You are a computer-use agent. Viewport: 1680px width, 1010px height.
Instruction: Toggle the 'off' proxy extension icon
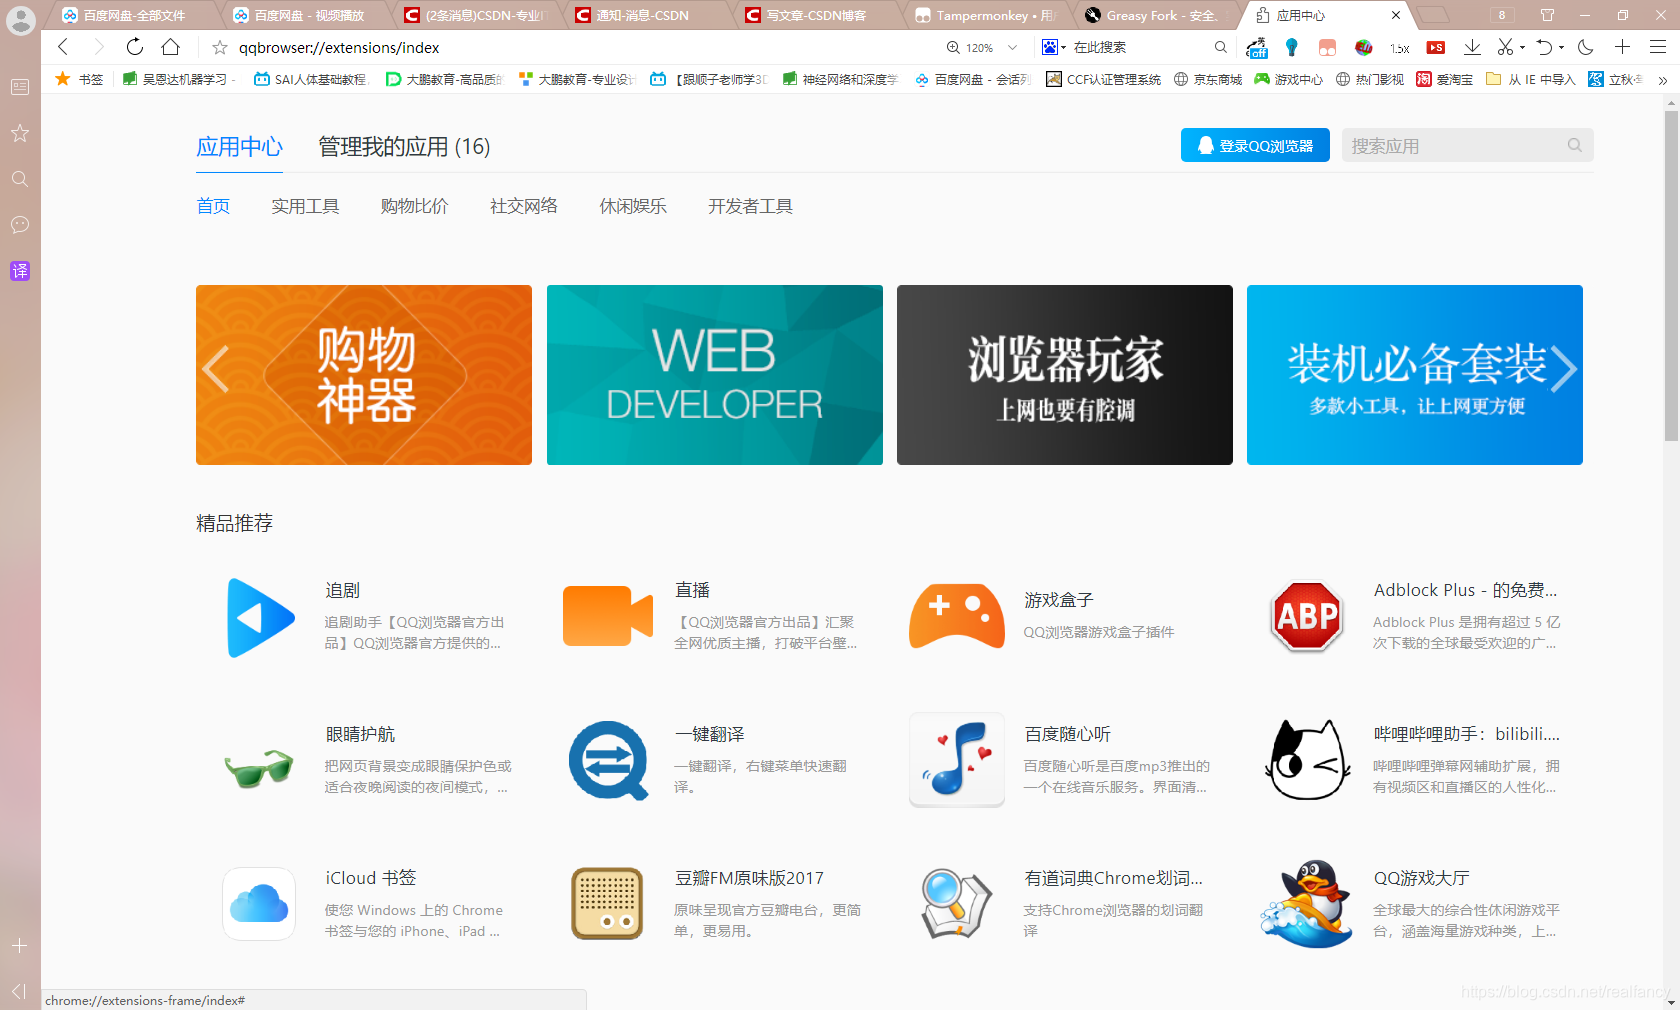[1257, 47]
